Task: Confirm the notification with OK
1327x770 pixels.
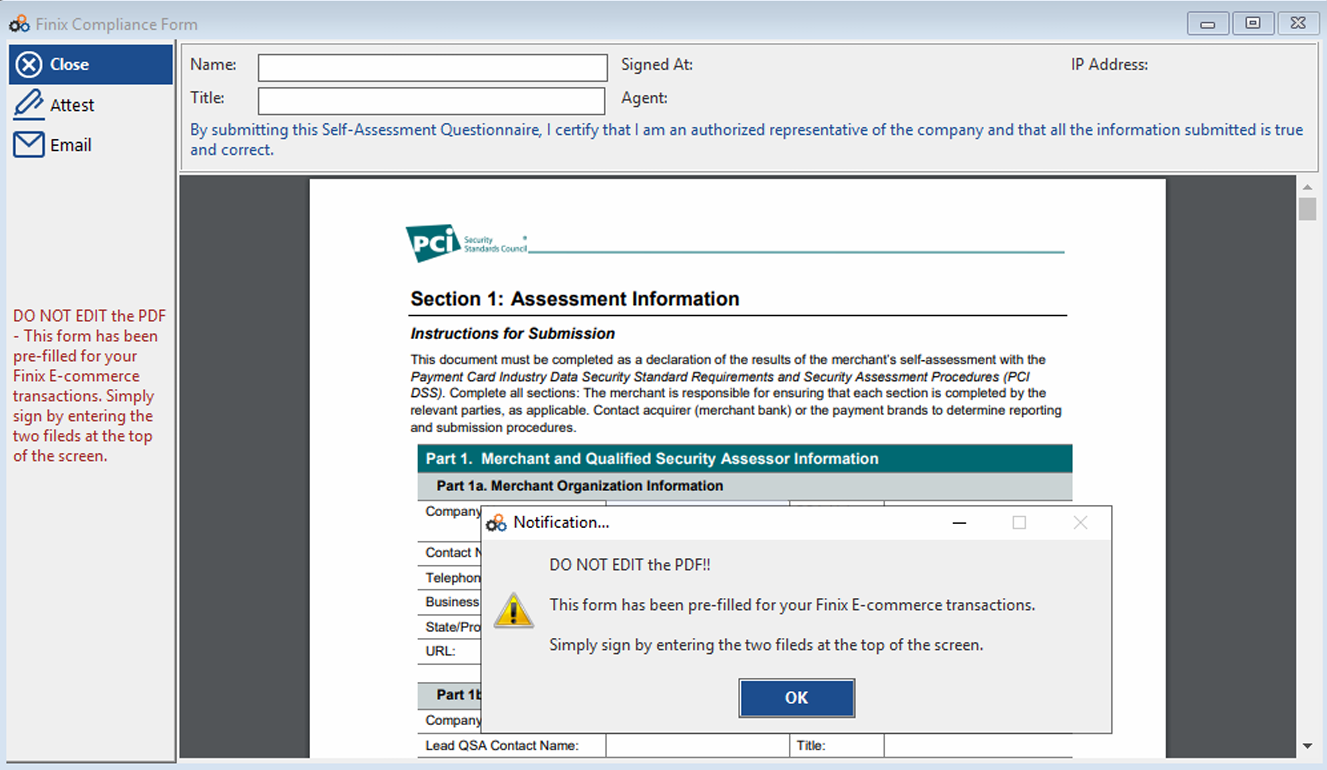Action: click(x=797, y=698)
